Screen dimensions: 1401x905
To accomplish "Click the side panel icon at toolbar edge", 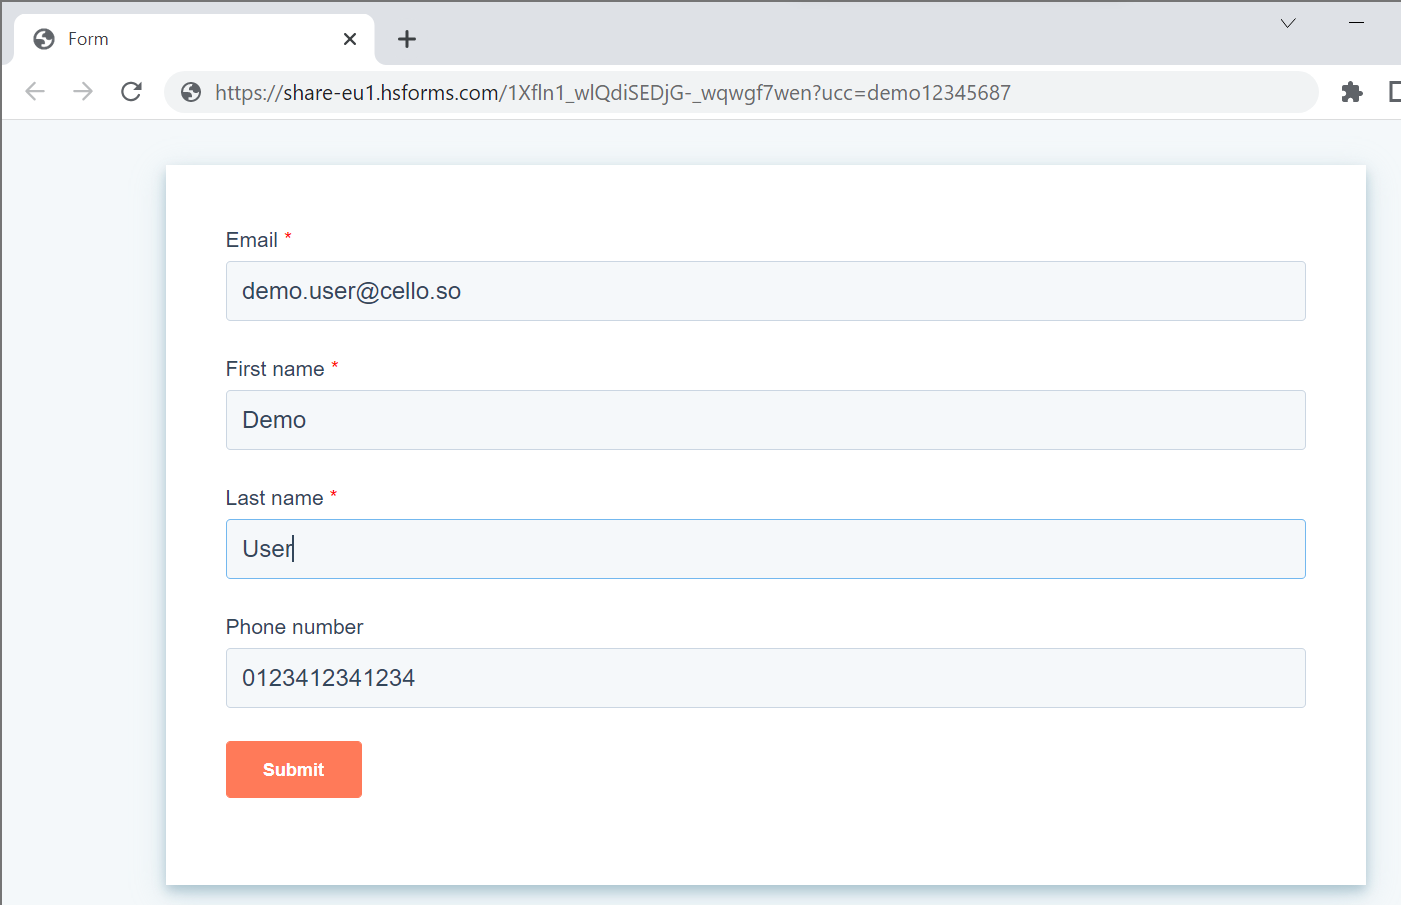I will (1395, 92).
